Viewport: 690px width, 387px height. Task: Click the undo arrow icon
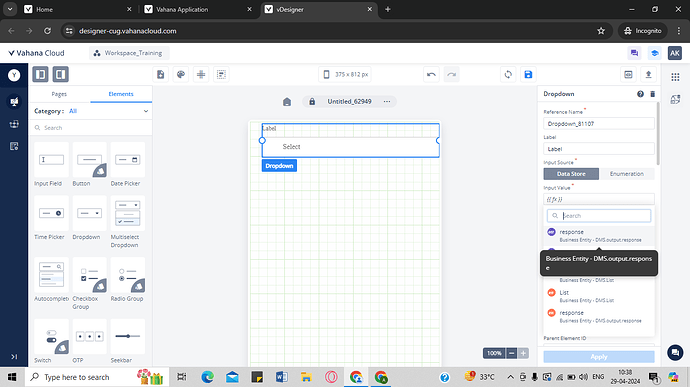431,74
